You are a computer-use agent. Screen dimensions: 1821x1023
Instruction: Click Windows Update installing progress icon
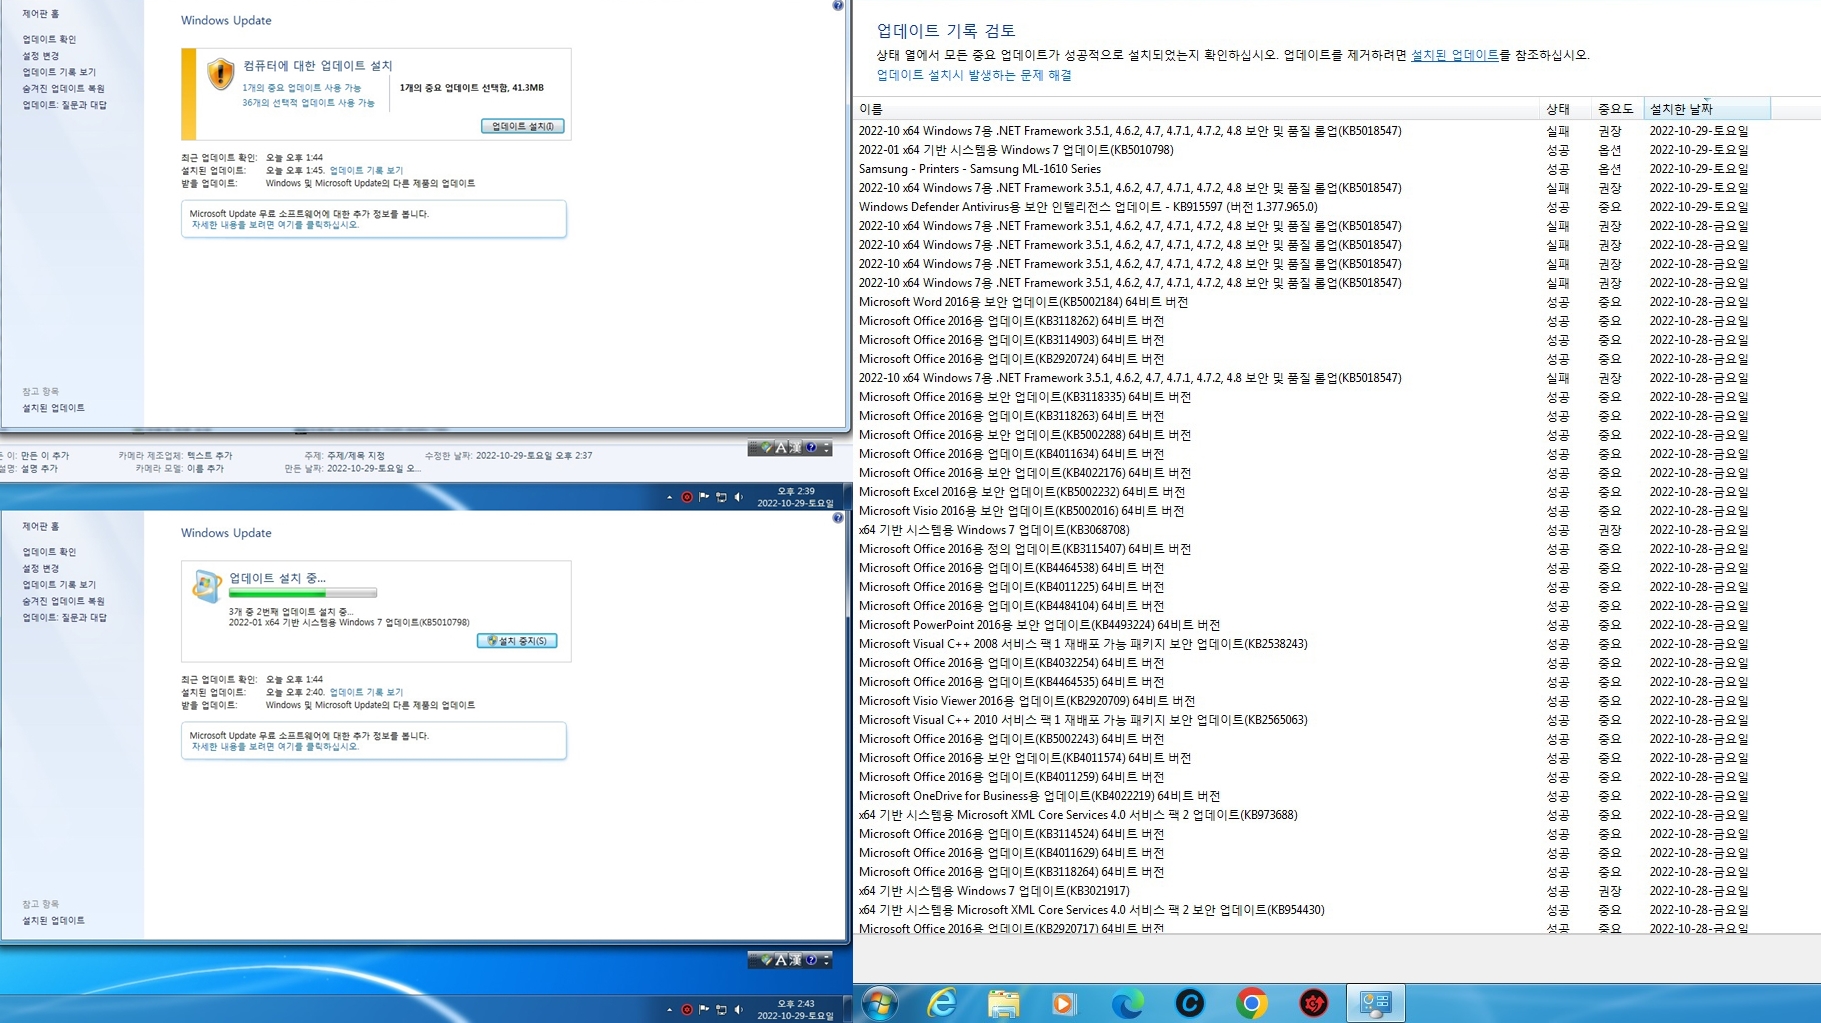click(206, 586)
